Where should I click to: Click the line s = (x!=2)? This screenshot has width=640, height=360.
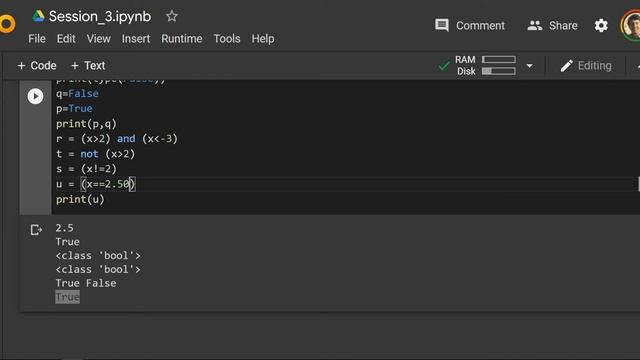(x=86, y=169)
